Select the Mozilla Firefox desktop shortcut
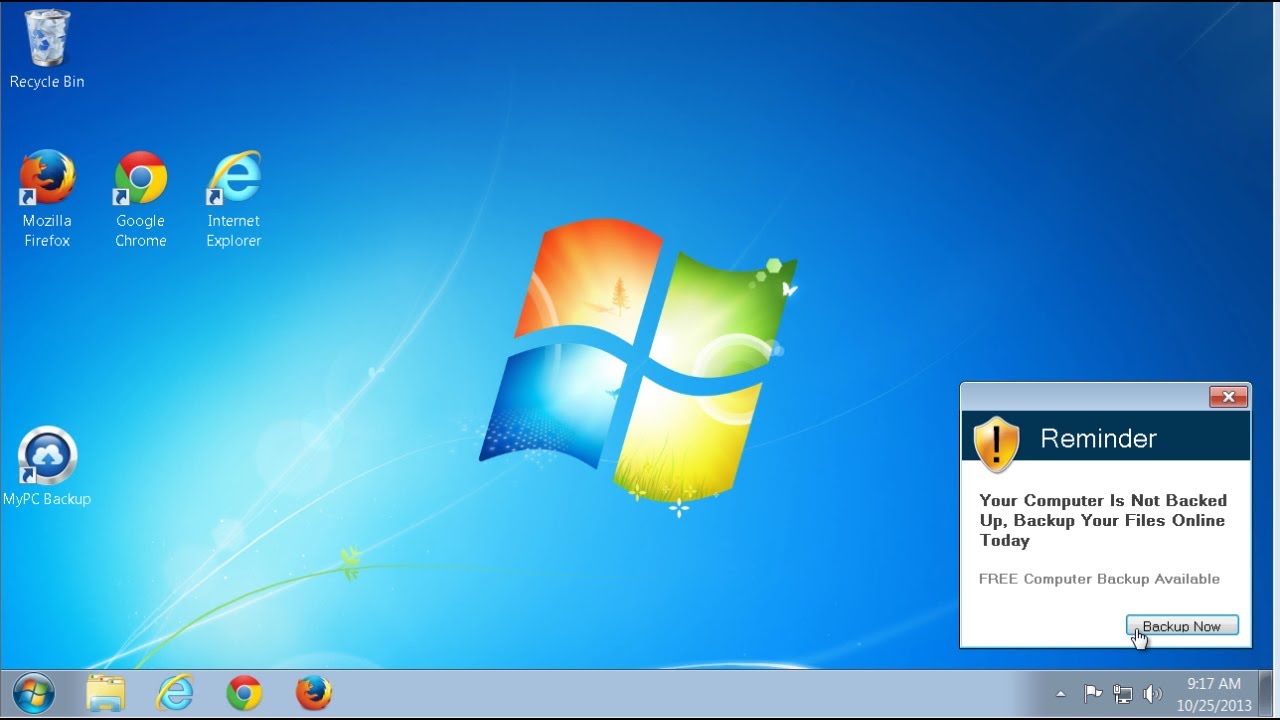The width and height of the screenshot is (1280, 720). [x=47, y=199]
